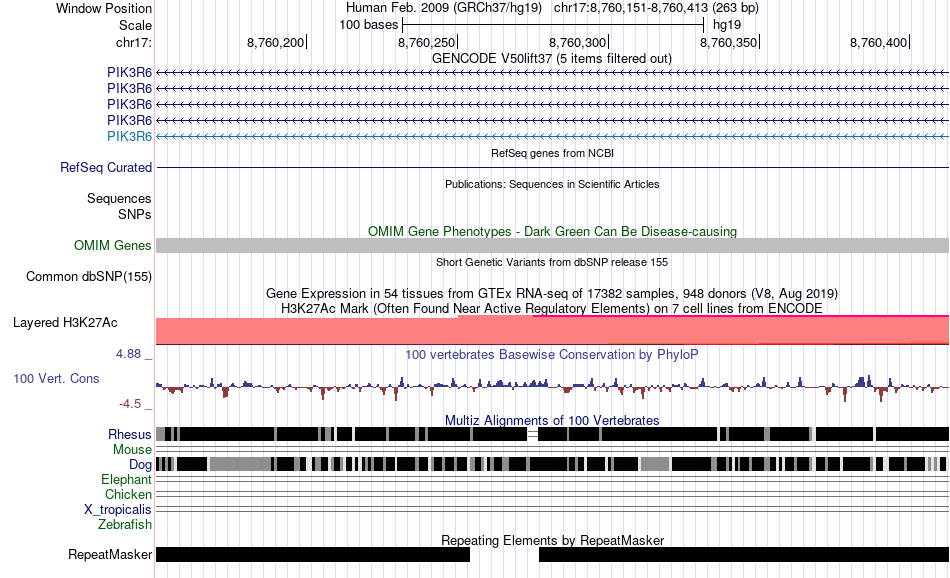Click the 100 Vert. Cons label

[56, 379]
